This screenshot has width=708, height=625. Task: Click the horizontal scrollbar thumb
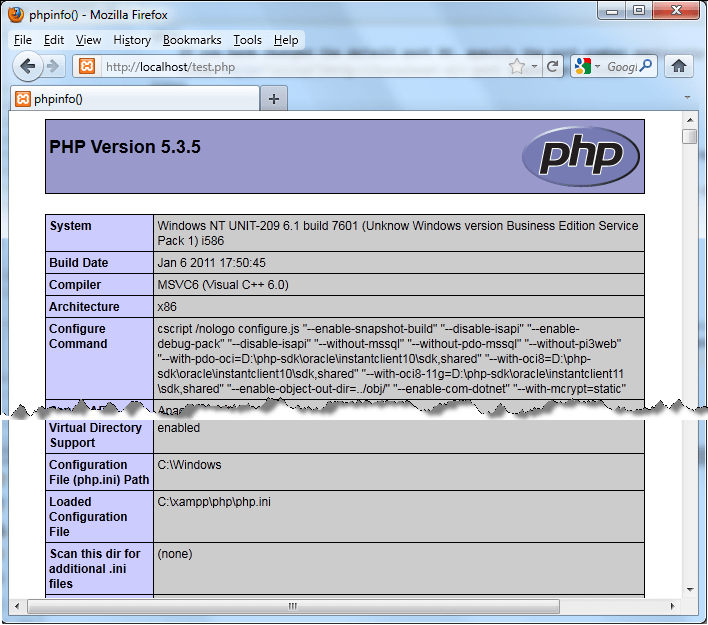pos(293,606)
